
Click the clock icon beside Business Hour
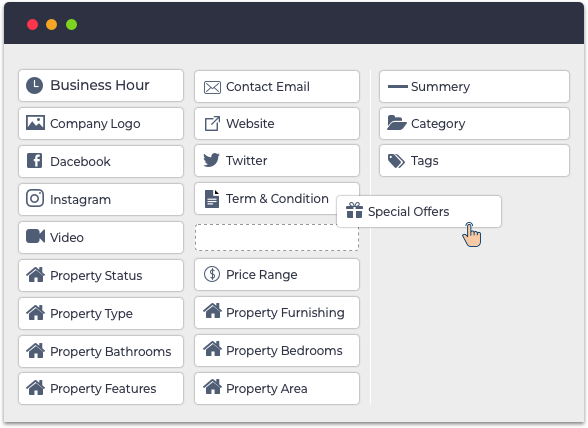[x=34, y=86]
